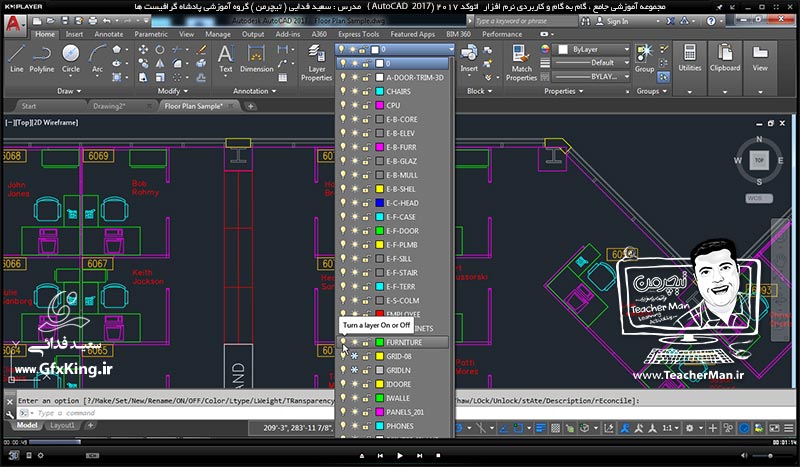Open the BYLAYER linetype dropdown

pos(593,77)
